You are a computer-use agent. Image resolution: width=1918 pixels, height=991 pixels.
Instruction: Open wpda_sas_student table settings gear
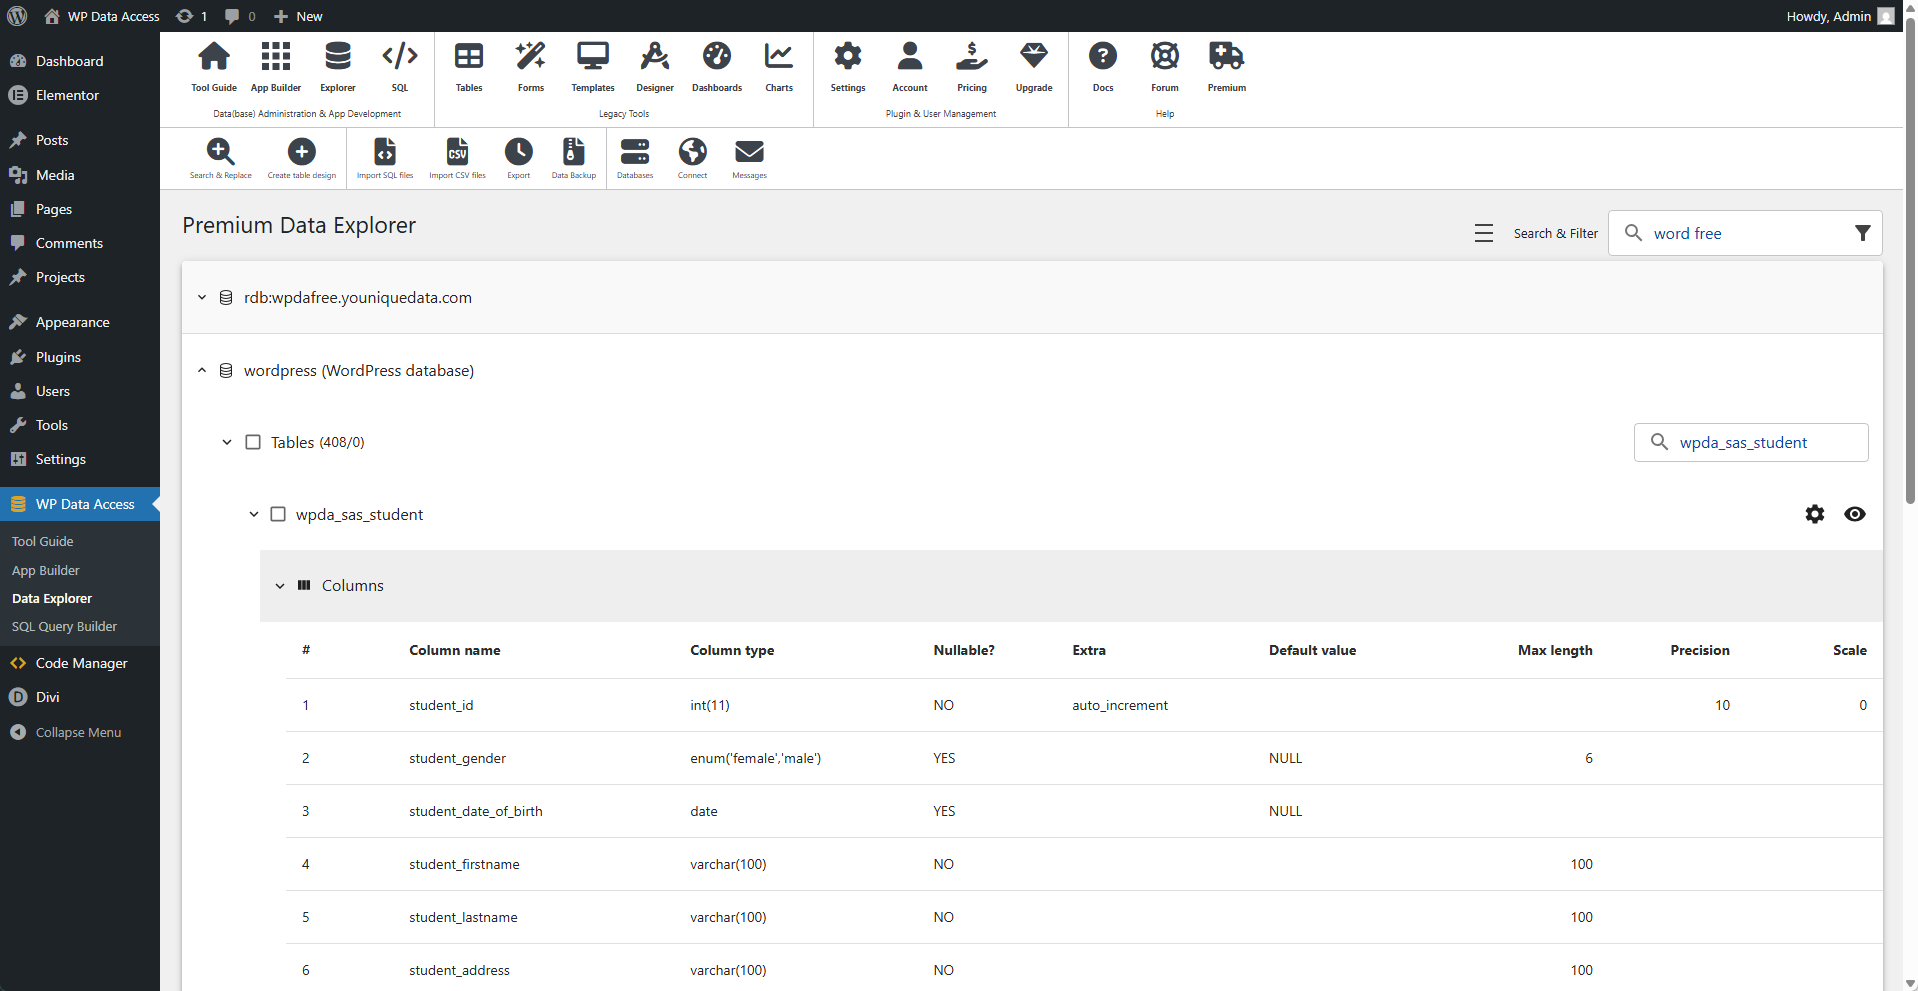click(x=1815, y=514)
